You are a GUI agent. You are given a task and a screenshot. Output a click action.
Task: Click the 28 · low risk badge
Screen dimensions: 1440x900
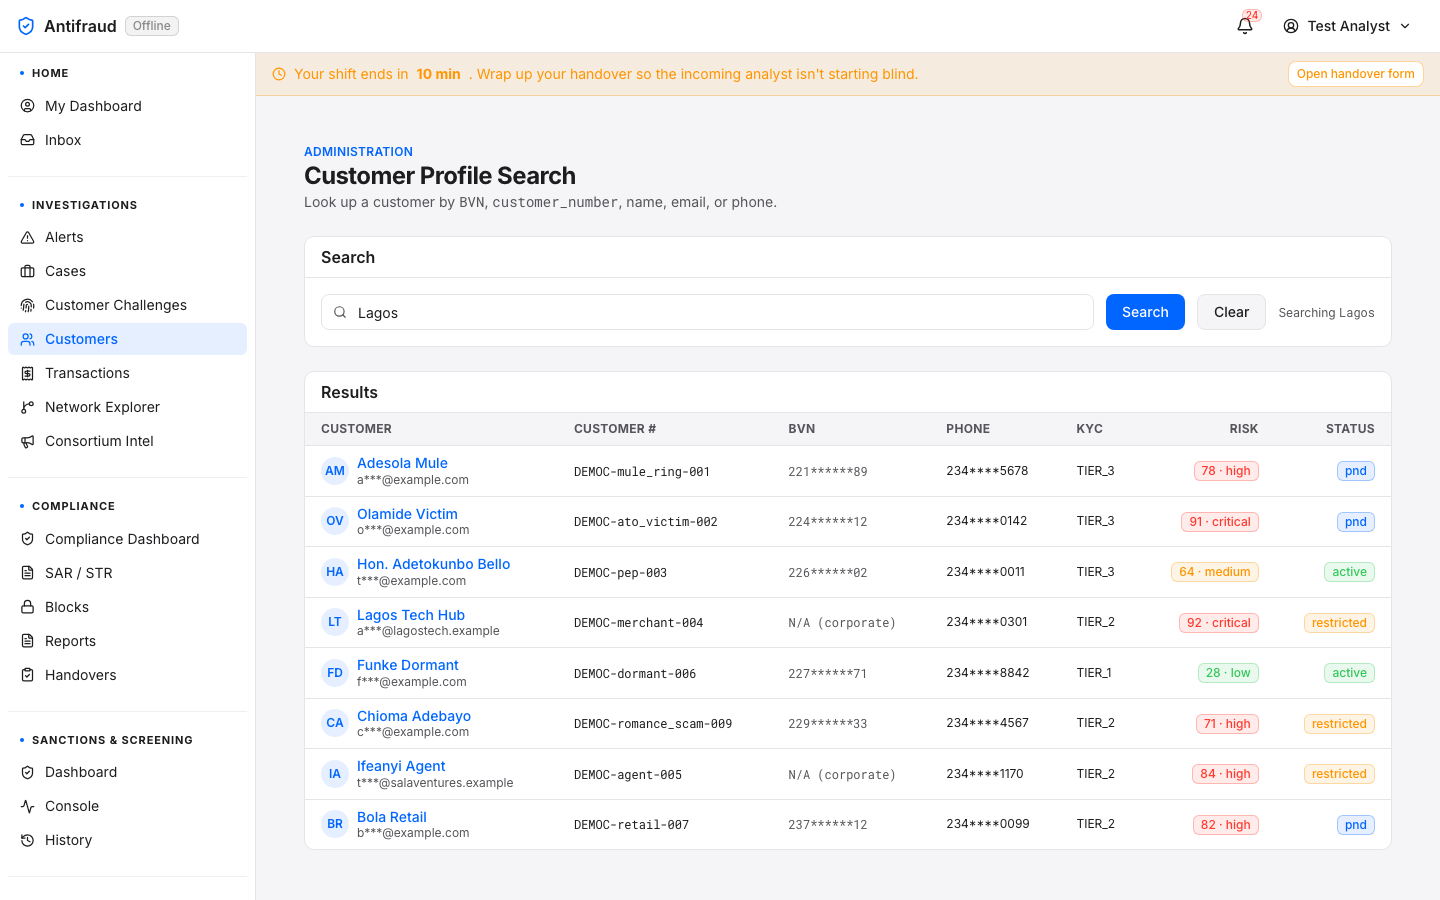tap(1228, 673)
